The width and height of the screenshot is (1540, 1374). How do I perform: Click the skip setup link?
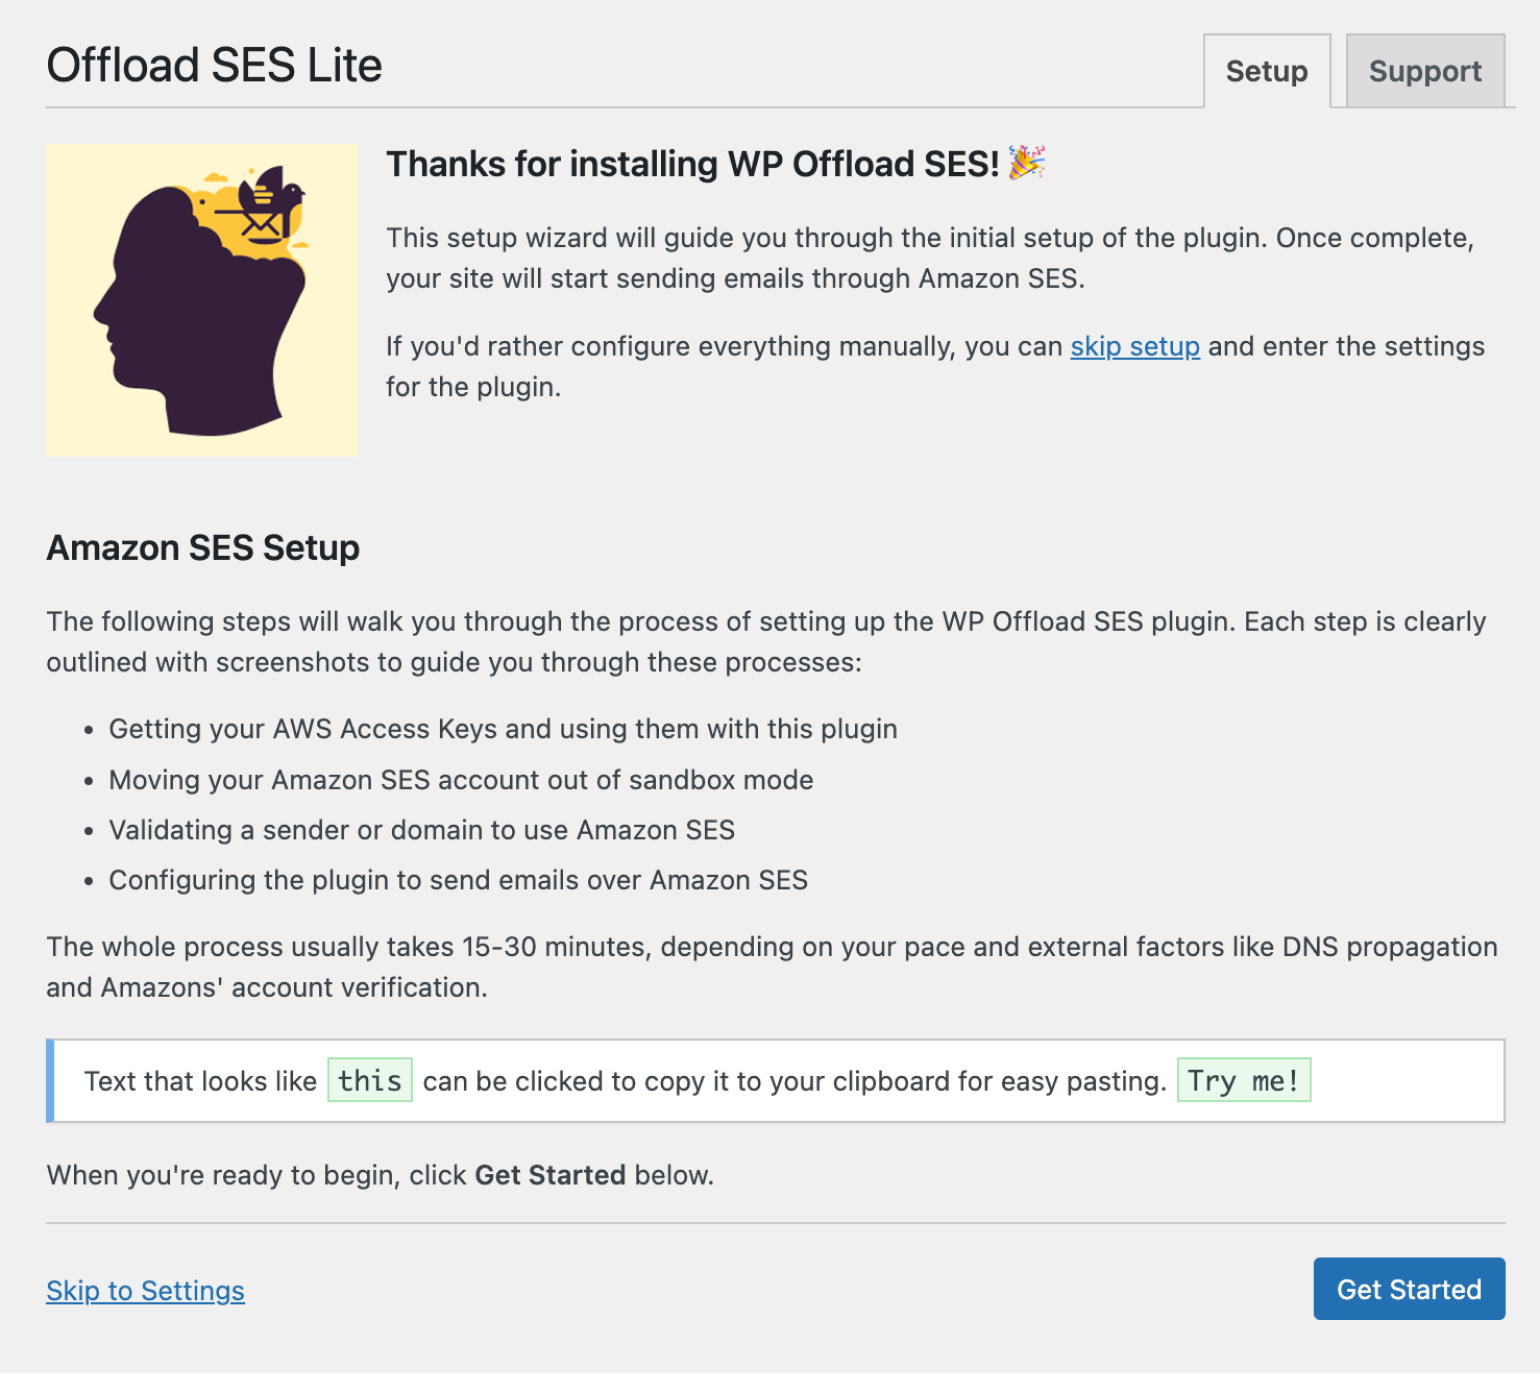coord(1133,347)
